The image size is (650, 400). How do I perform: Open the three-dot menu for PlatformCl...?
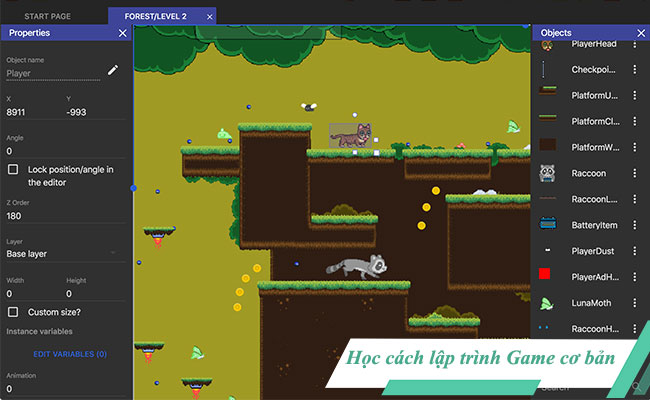pyautogui.click(x=634, y=121)
